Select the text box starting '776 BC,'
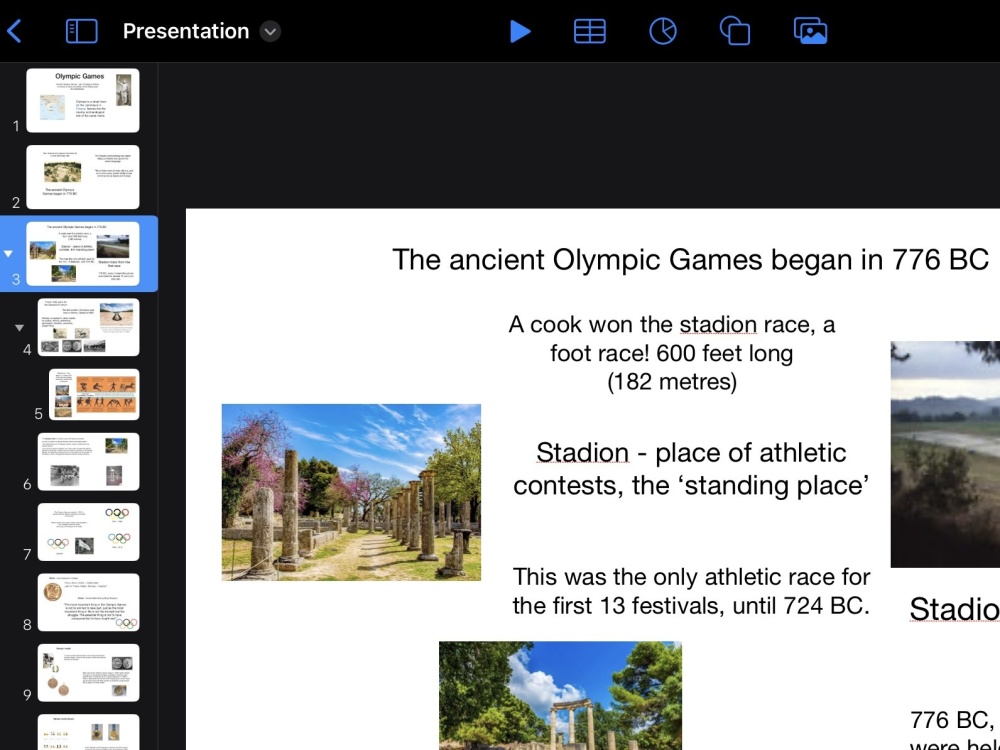This screenshot has height=750, width=1000. 954,730
